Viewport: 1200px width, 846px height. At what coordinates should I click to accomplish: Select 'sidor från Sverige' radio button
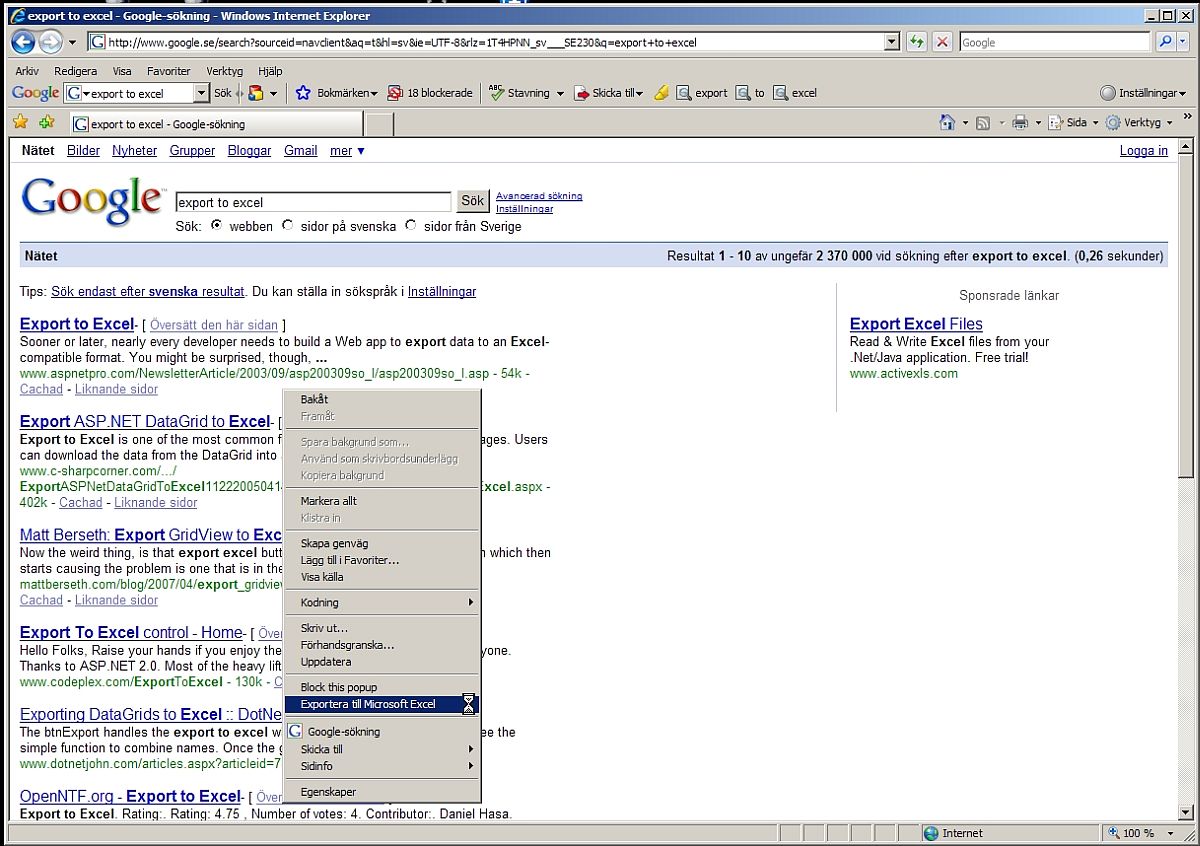click(x=410, y=226)
